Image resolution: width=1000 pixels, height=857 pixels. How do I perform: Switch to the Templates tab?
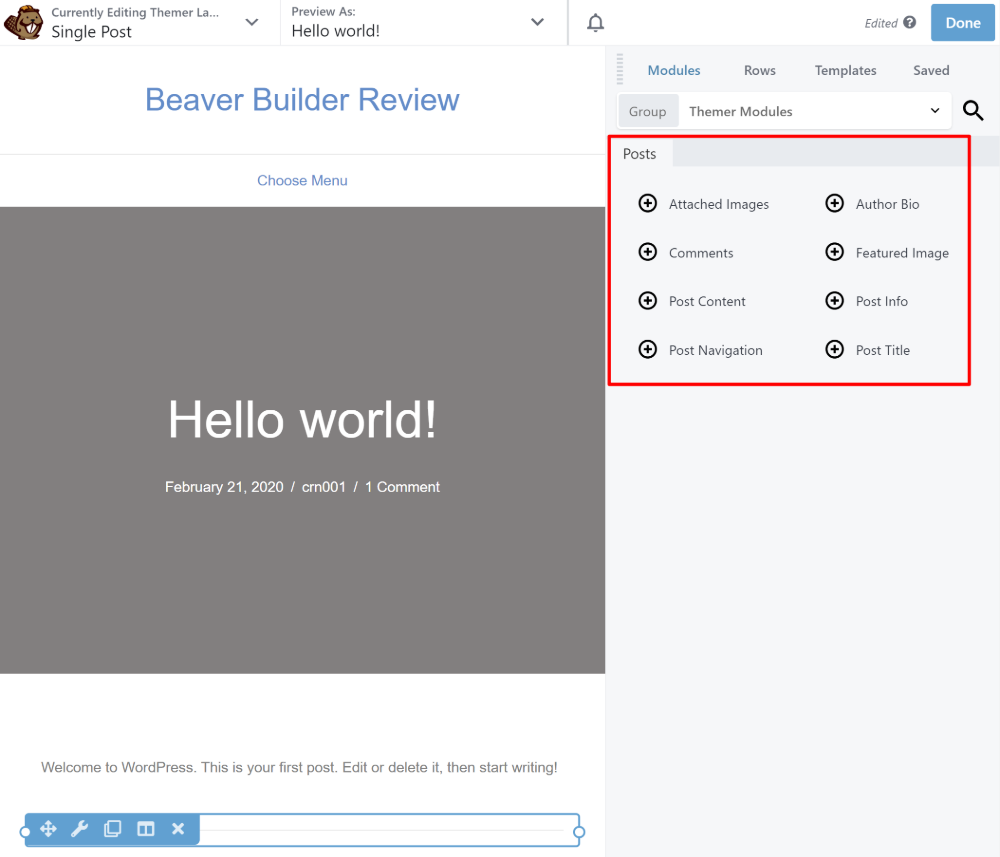point(845,70)
